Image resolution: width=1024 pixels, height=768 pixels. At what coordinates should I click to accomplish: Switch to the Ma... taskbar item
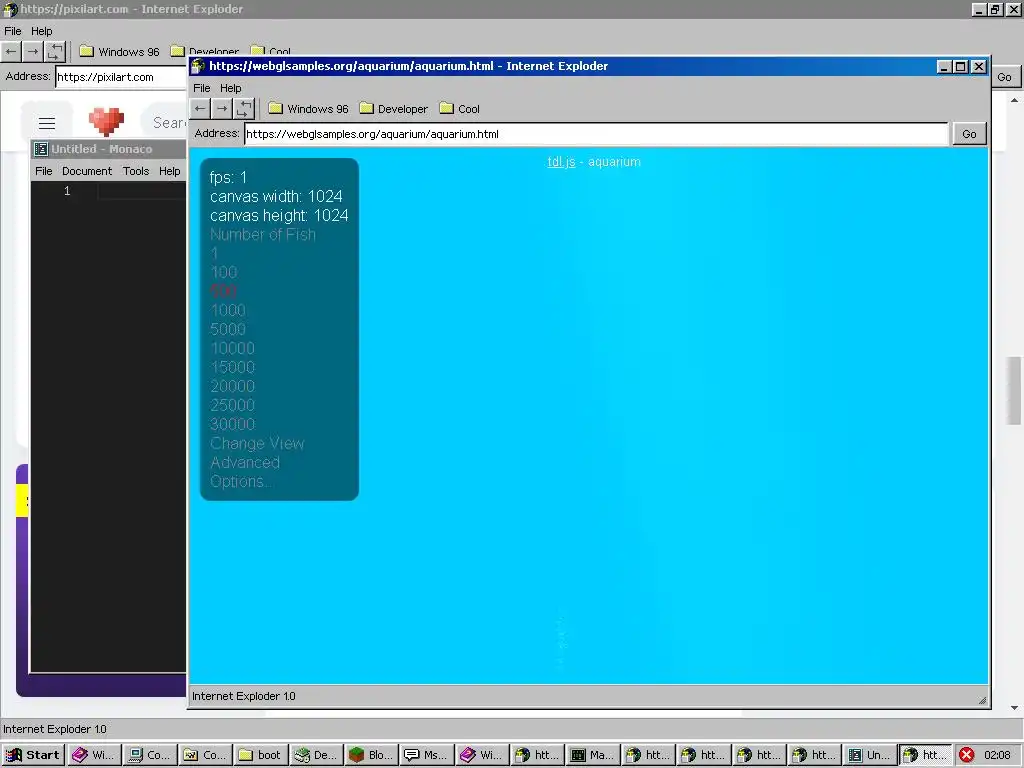pyautogui.click(x=592, y=755)
